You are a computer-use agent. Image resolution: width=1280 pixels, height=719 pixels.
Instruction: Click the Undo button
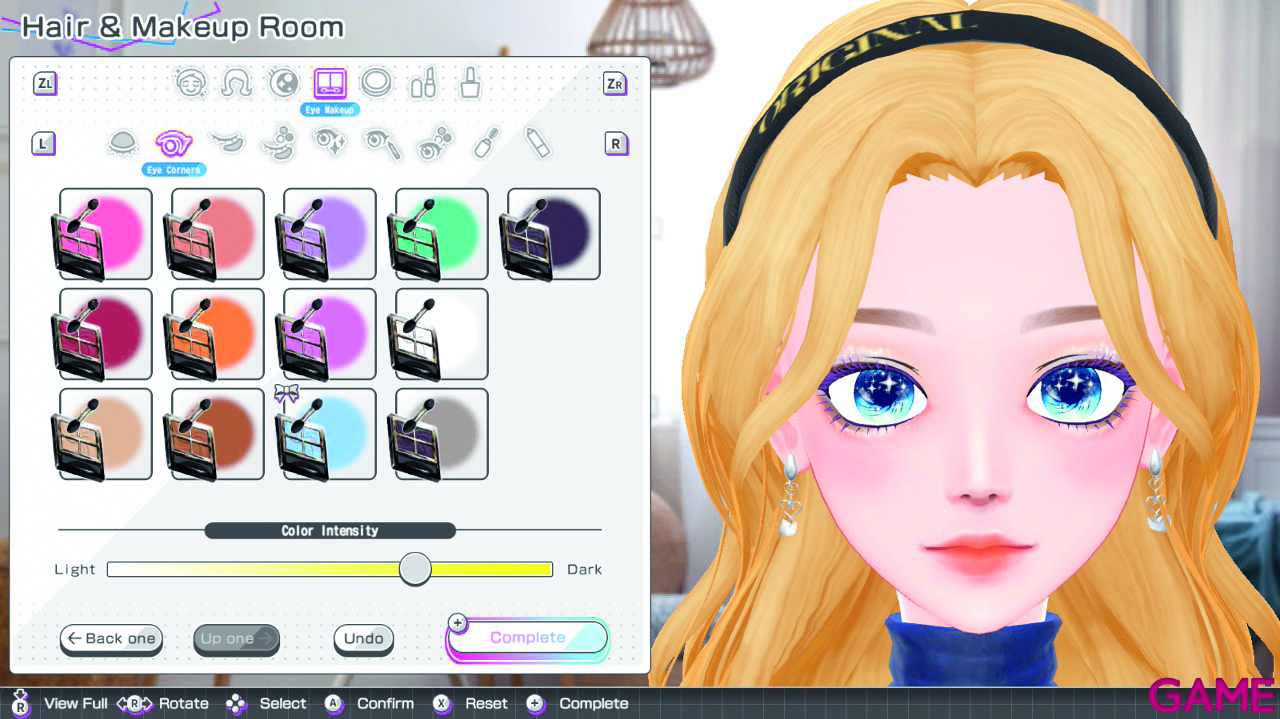pos(364,638)
